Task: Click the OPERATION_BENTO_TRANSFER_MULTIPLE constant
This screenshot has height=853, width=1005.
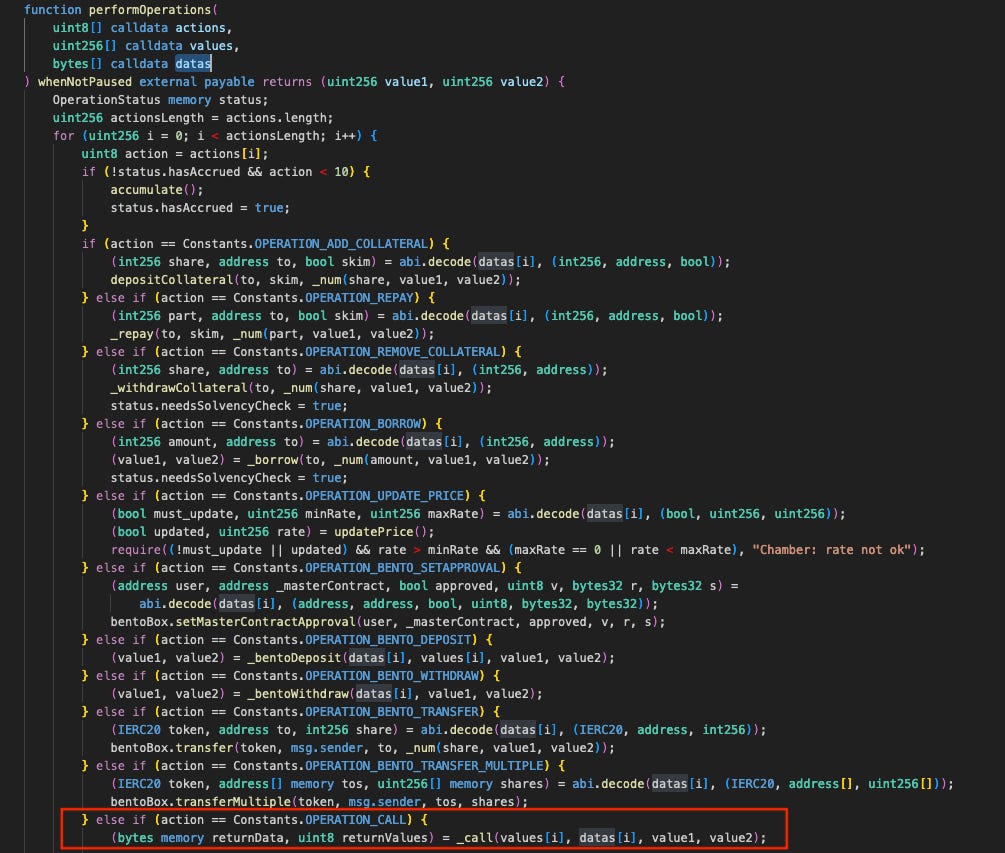Action: (424, 765)
